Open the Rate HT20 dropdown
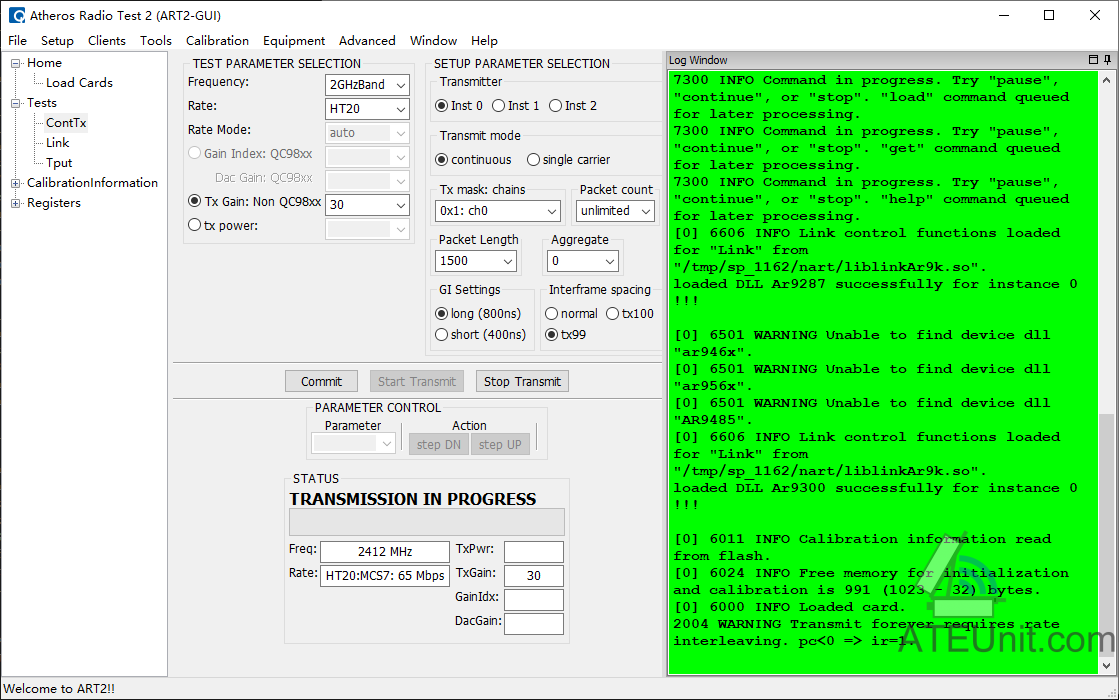1119x700 pixels. [x=367, y=109]
